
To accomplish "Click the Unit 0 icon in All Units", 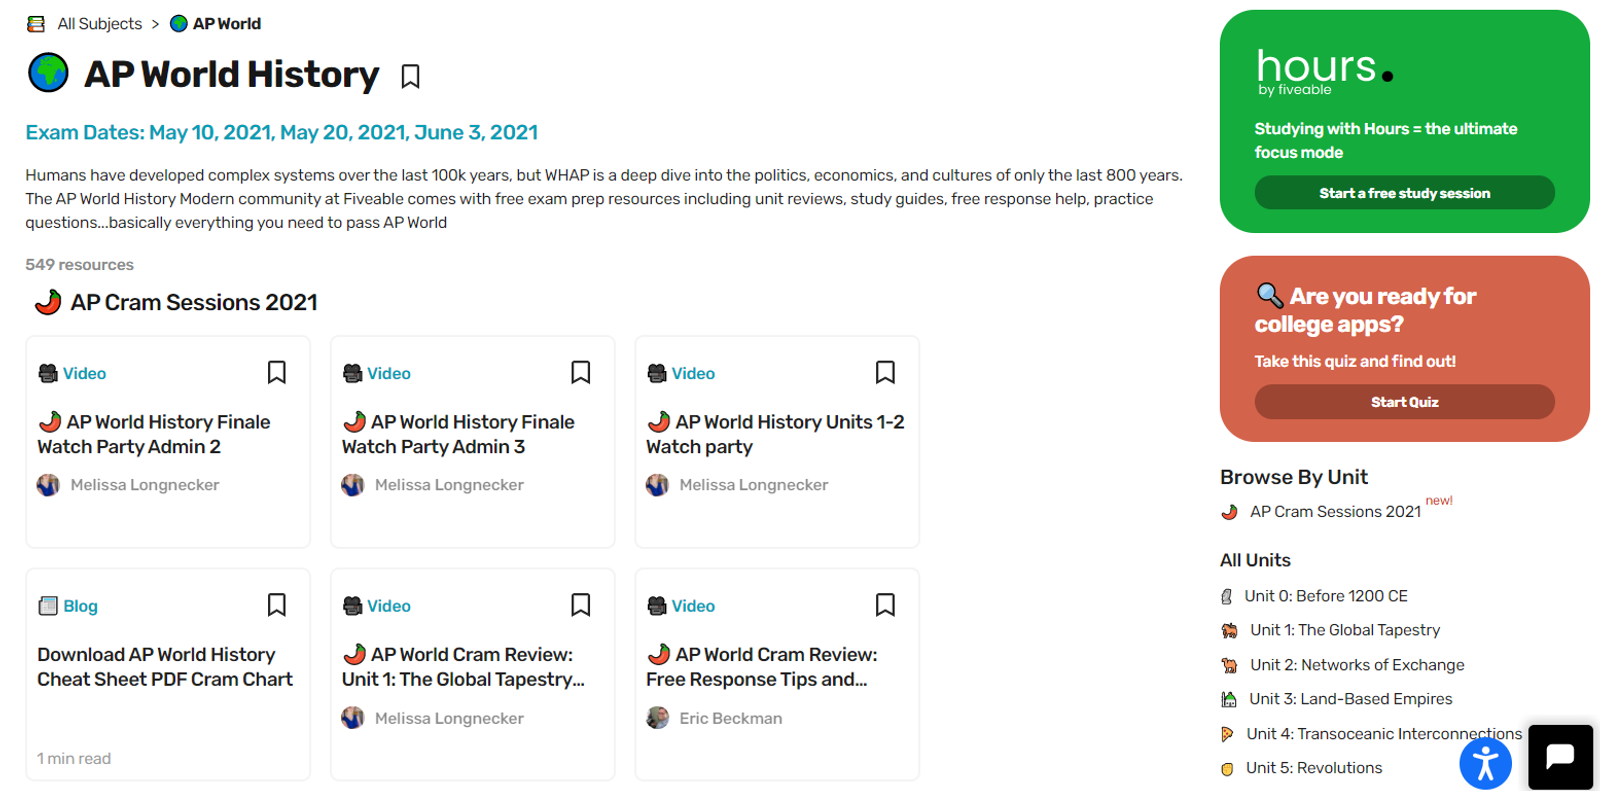I will pyautogui.click(x=1227, y=597).
